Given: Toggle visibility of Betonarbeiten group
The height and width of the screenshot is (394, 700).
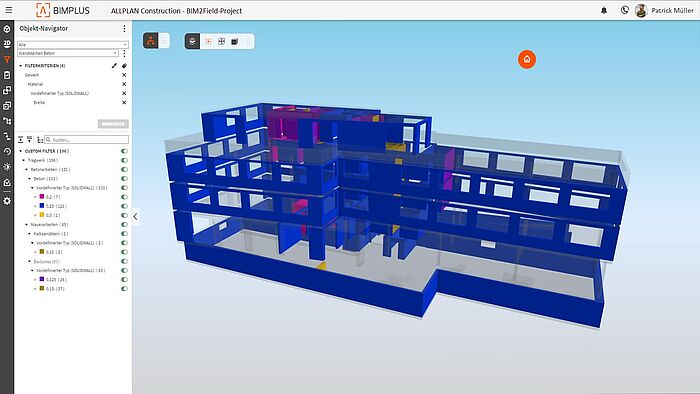Looking at the screenshot, I should 124,170.
